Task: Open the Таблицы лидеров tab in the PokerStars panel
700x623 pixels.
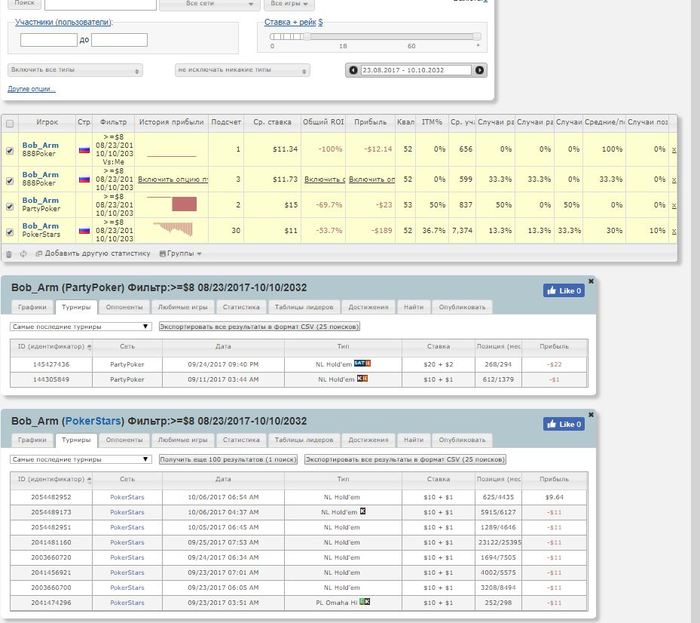Action: tap(304, 440)
